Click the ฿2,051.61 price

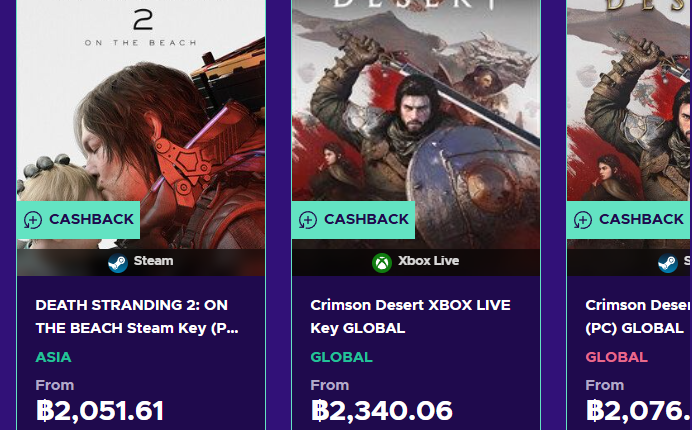(99, 410)
